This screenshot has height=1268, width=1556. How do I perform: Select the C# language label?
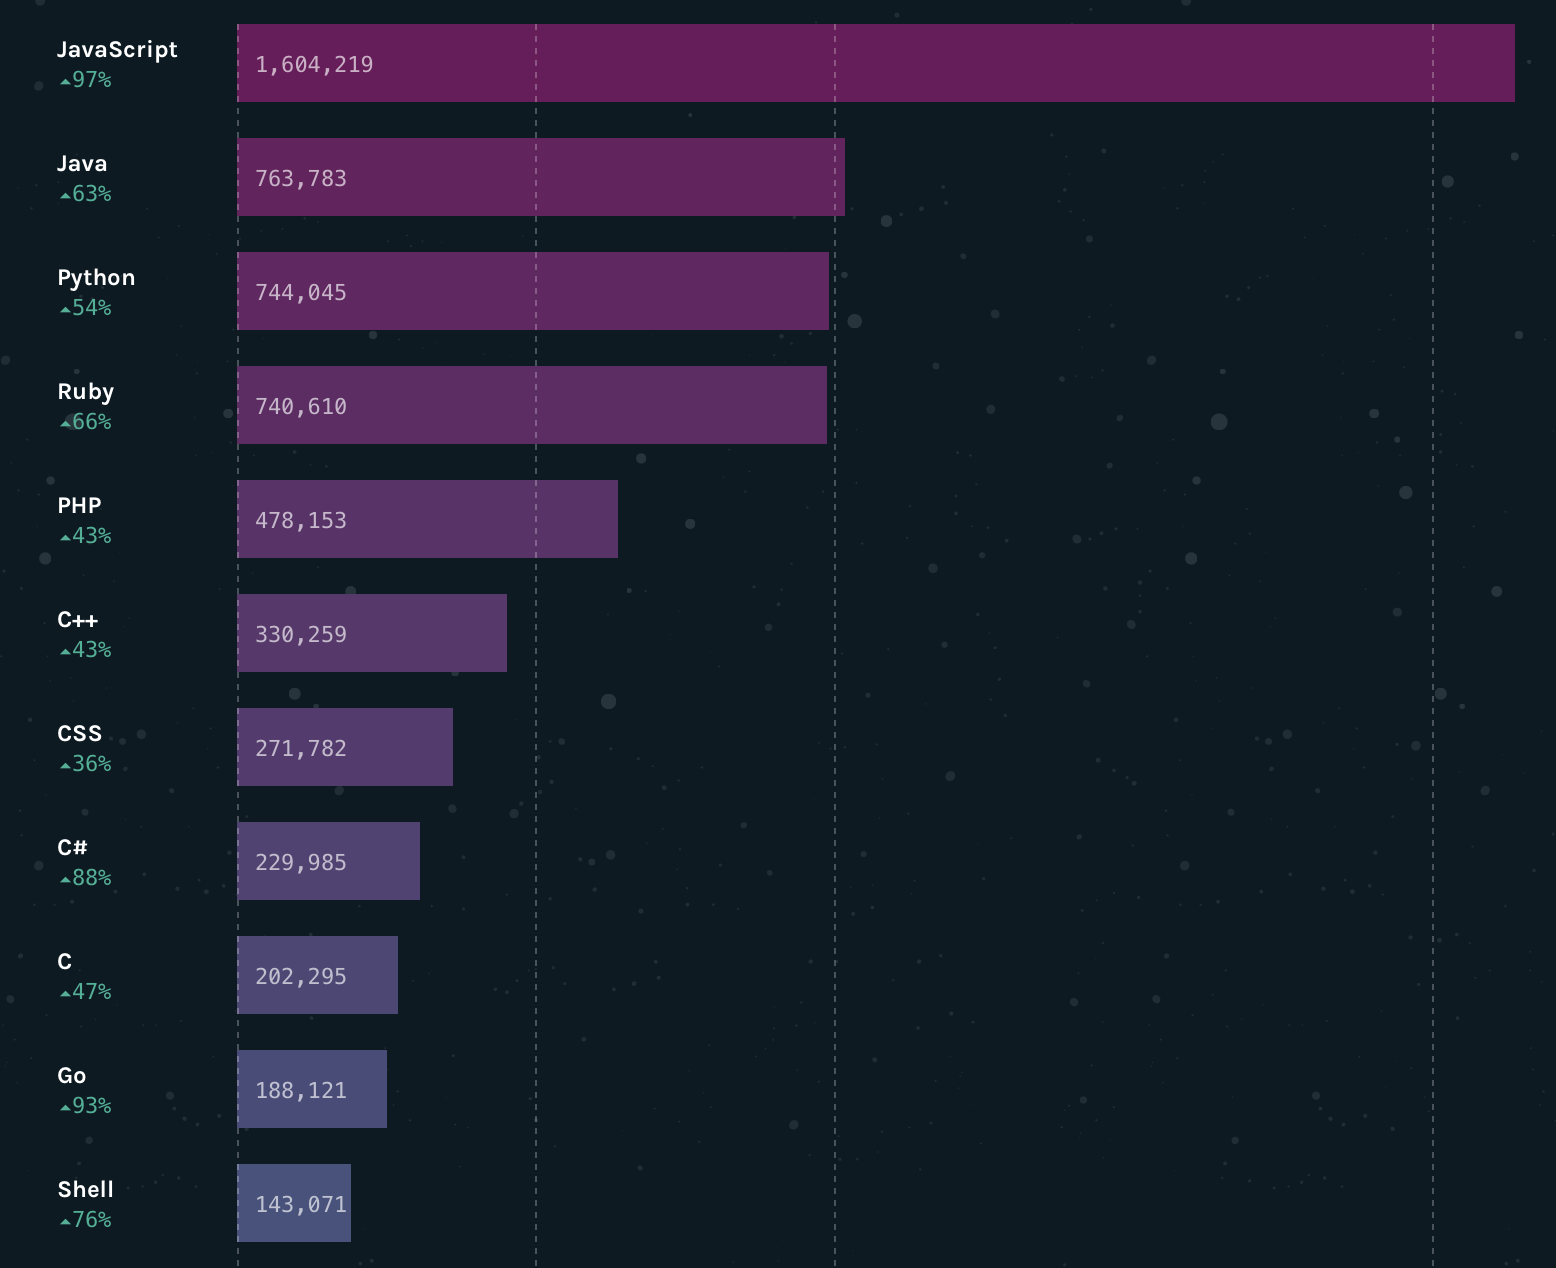(x=72, y=848)
